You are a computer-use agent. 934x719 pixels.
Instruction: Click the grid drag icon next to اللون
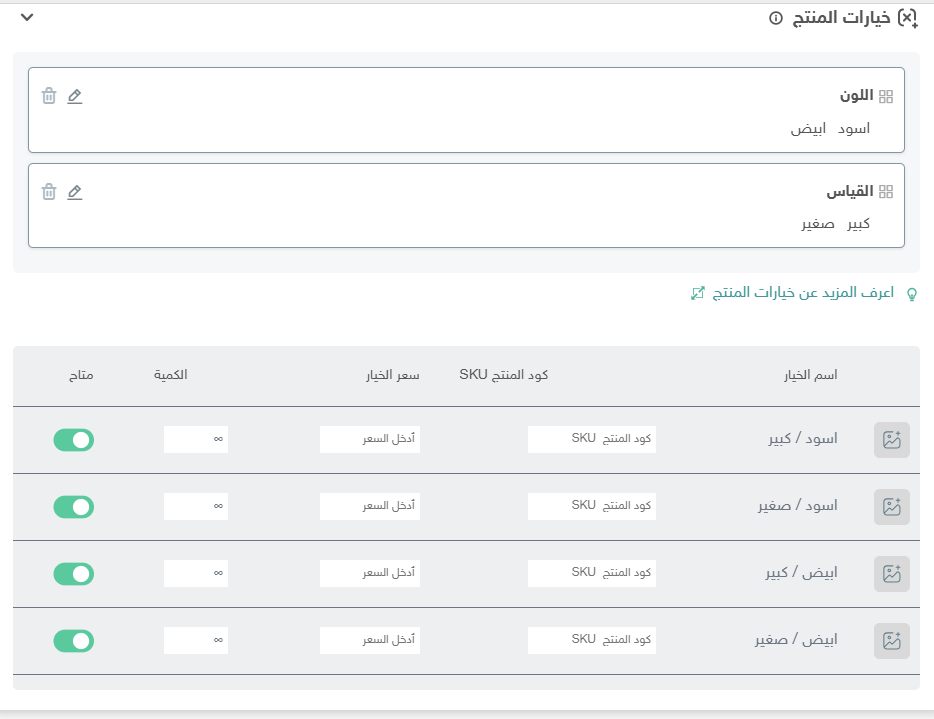(886, 97)
